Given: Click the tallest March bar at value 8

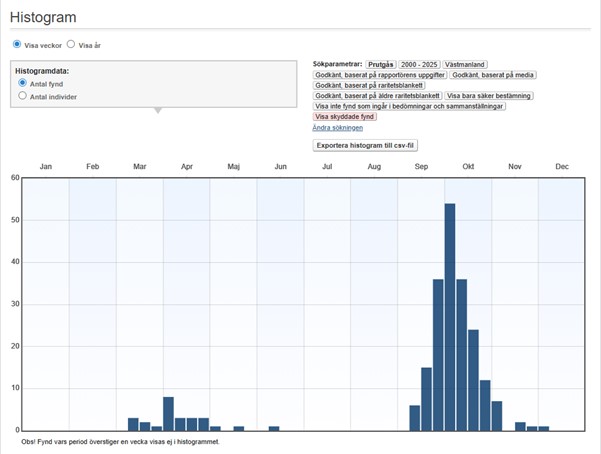Looking at the screenshot, I should click(x=168, y=414).
